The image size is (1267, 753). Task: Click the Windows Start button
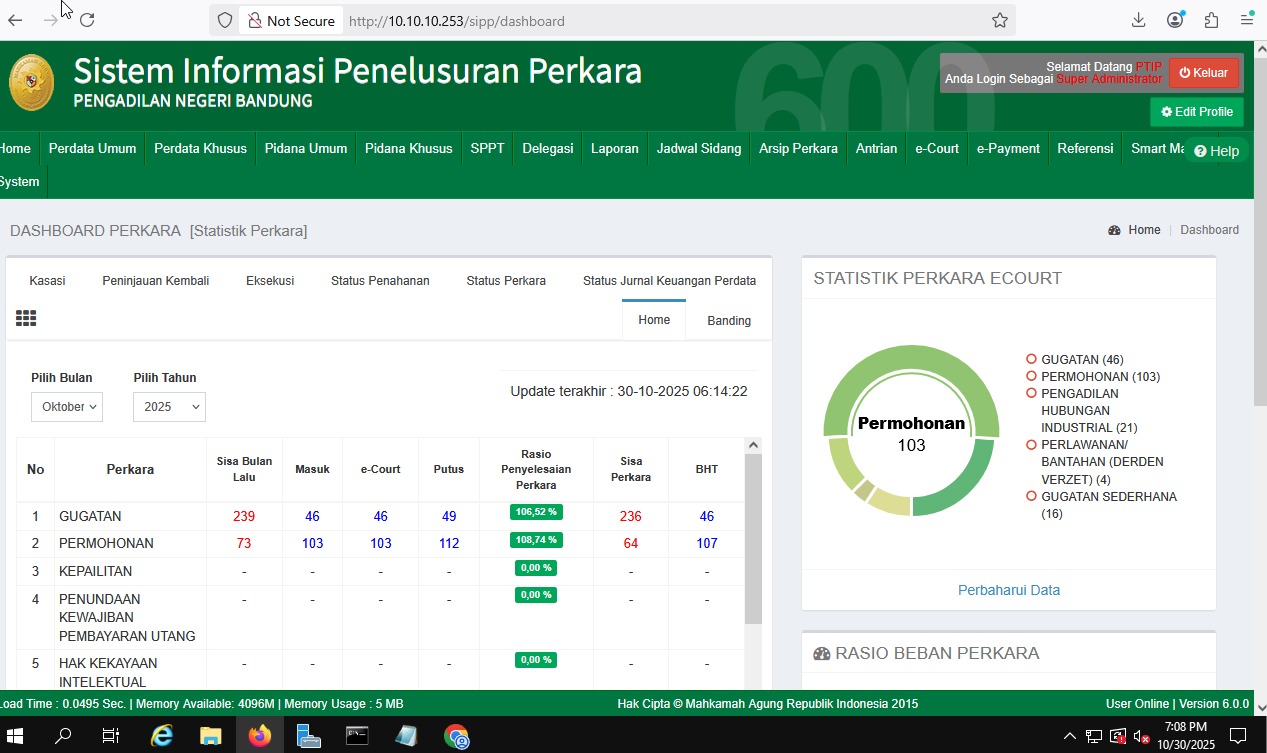pyautogui.click(x=16, y=736)
